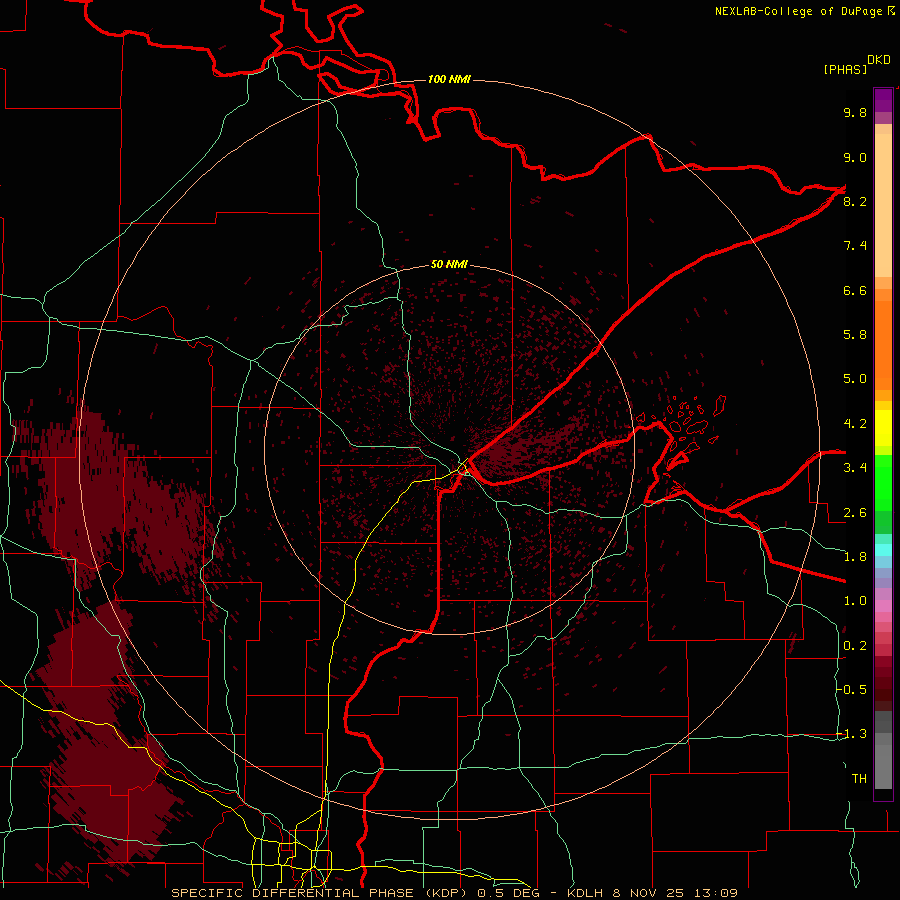Click the 1.0 legend value
The image size is (900, 900).
pyautogui.click(x=855, y=601)
